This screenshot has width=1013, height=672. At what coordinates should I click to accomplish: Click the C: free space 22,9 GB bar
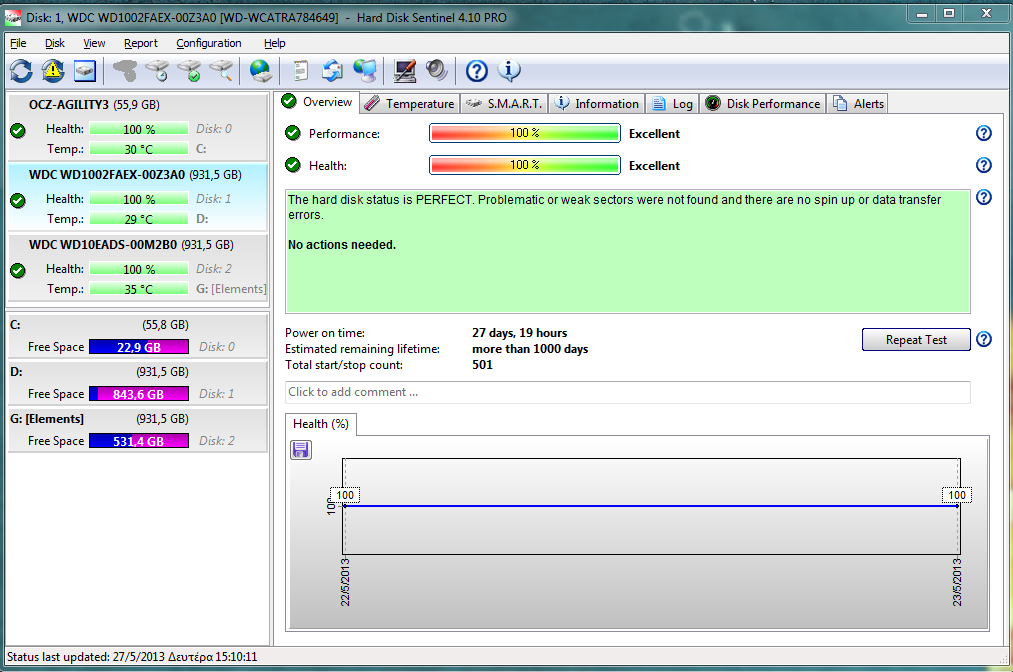[139, 347]
